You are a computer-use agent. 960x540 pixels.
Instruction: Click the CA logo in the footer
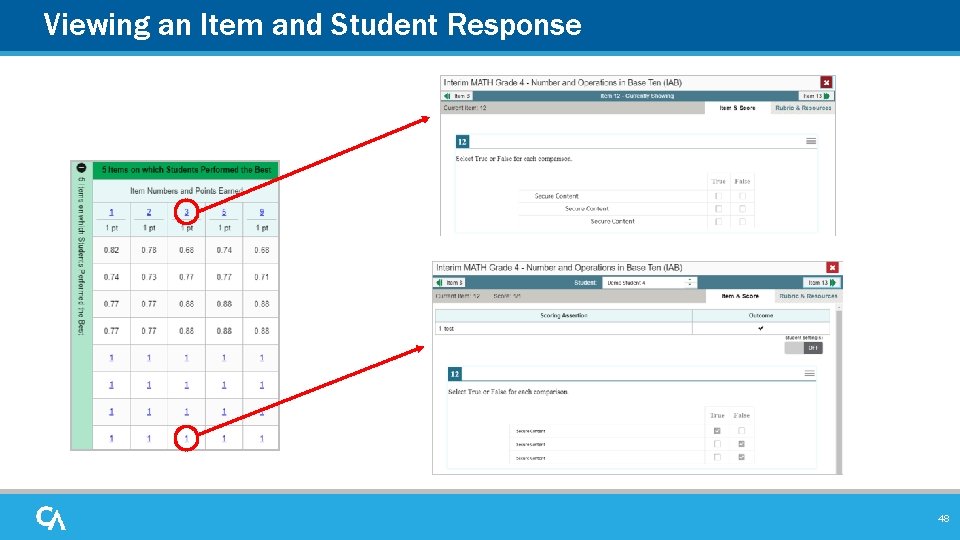pos(50,518)
